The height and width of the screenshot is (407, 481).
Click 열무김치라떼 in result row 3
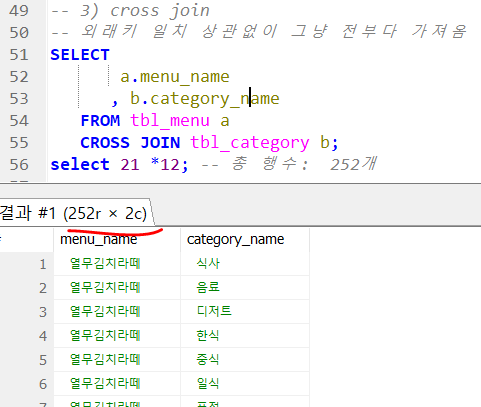click(x=105, y=311)
